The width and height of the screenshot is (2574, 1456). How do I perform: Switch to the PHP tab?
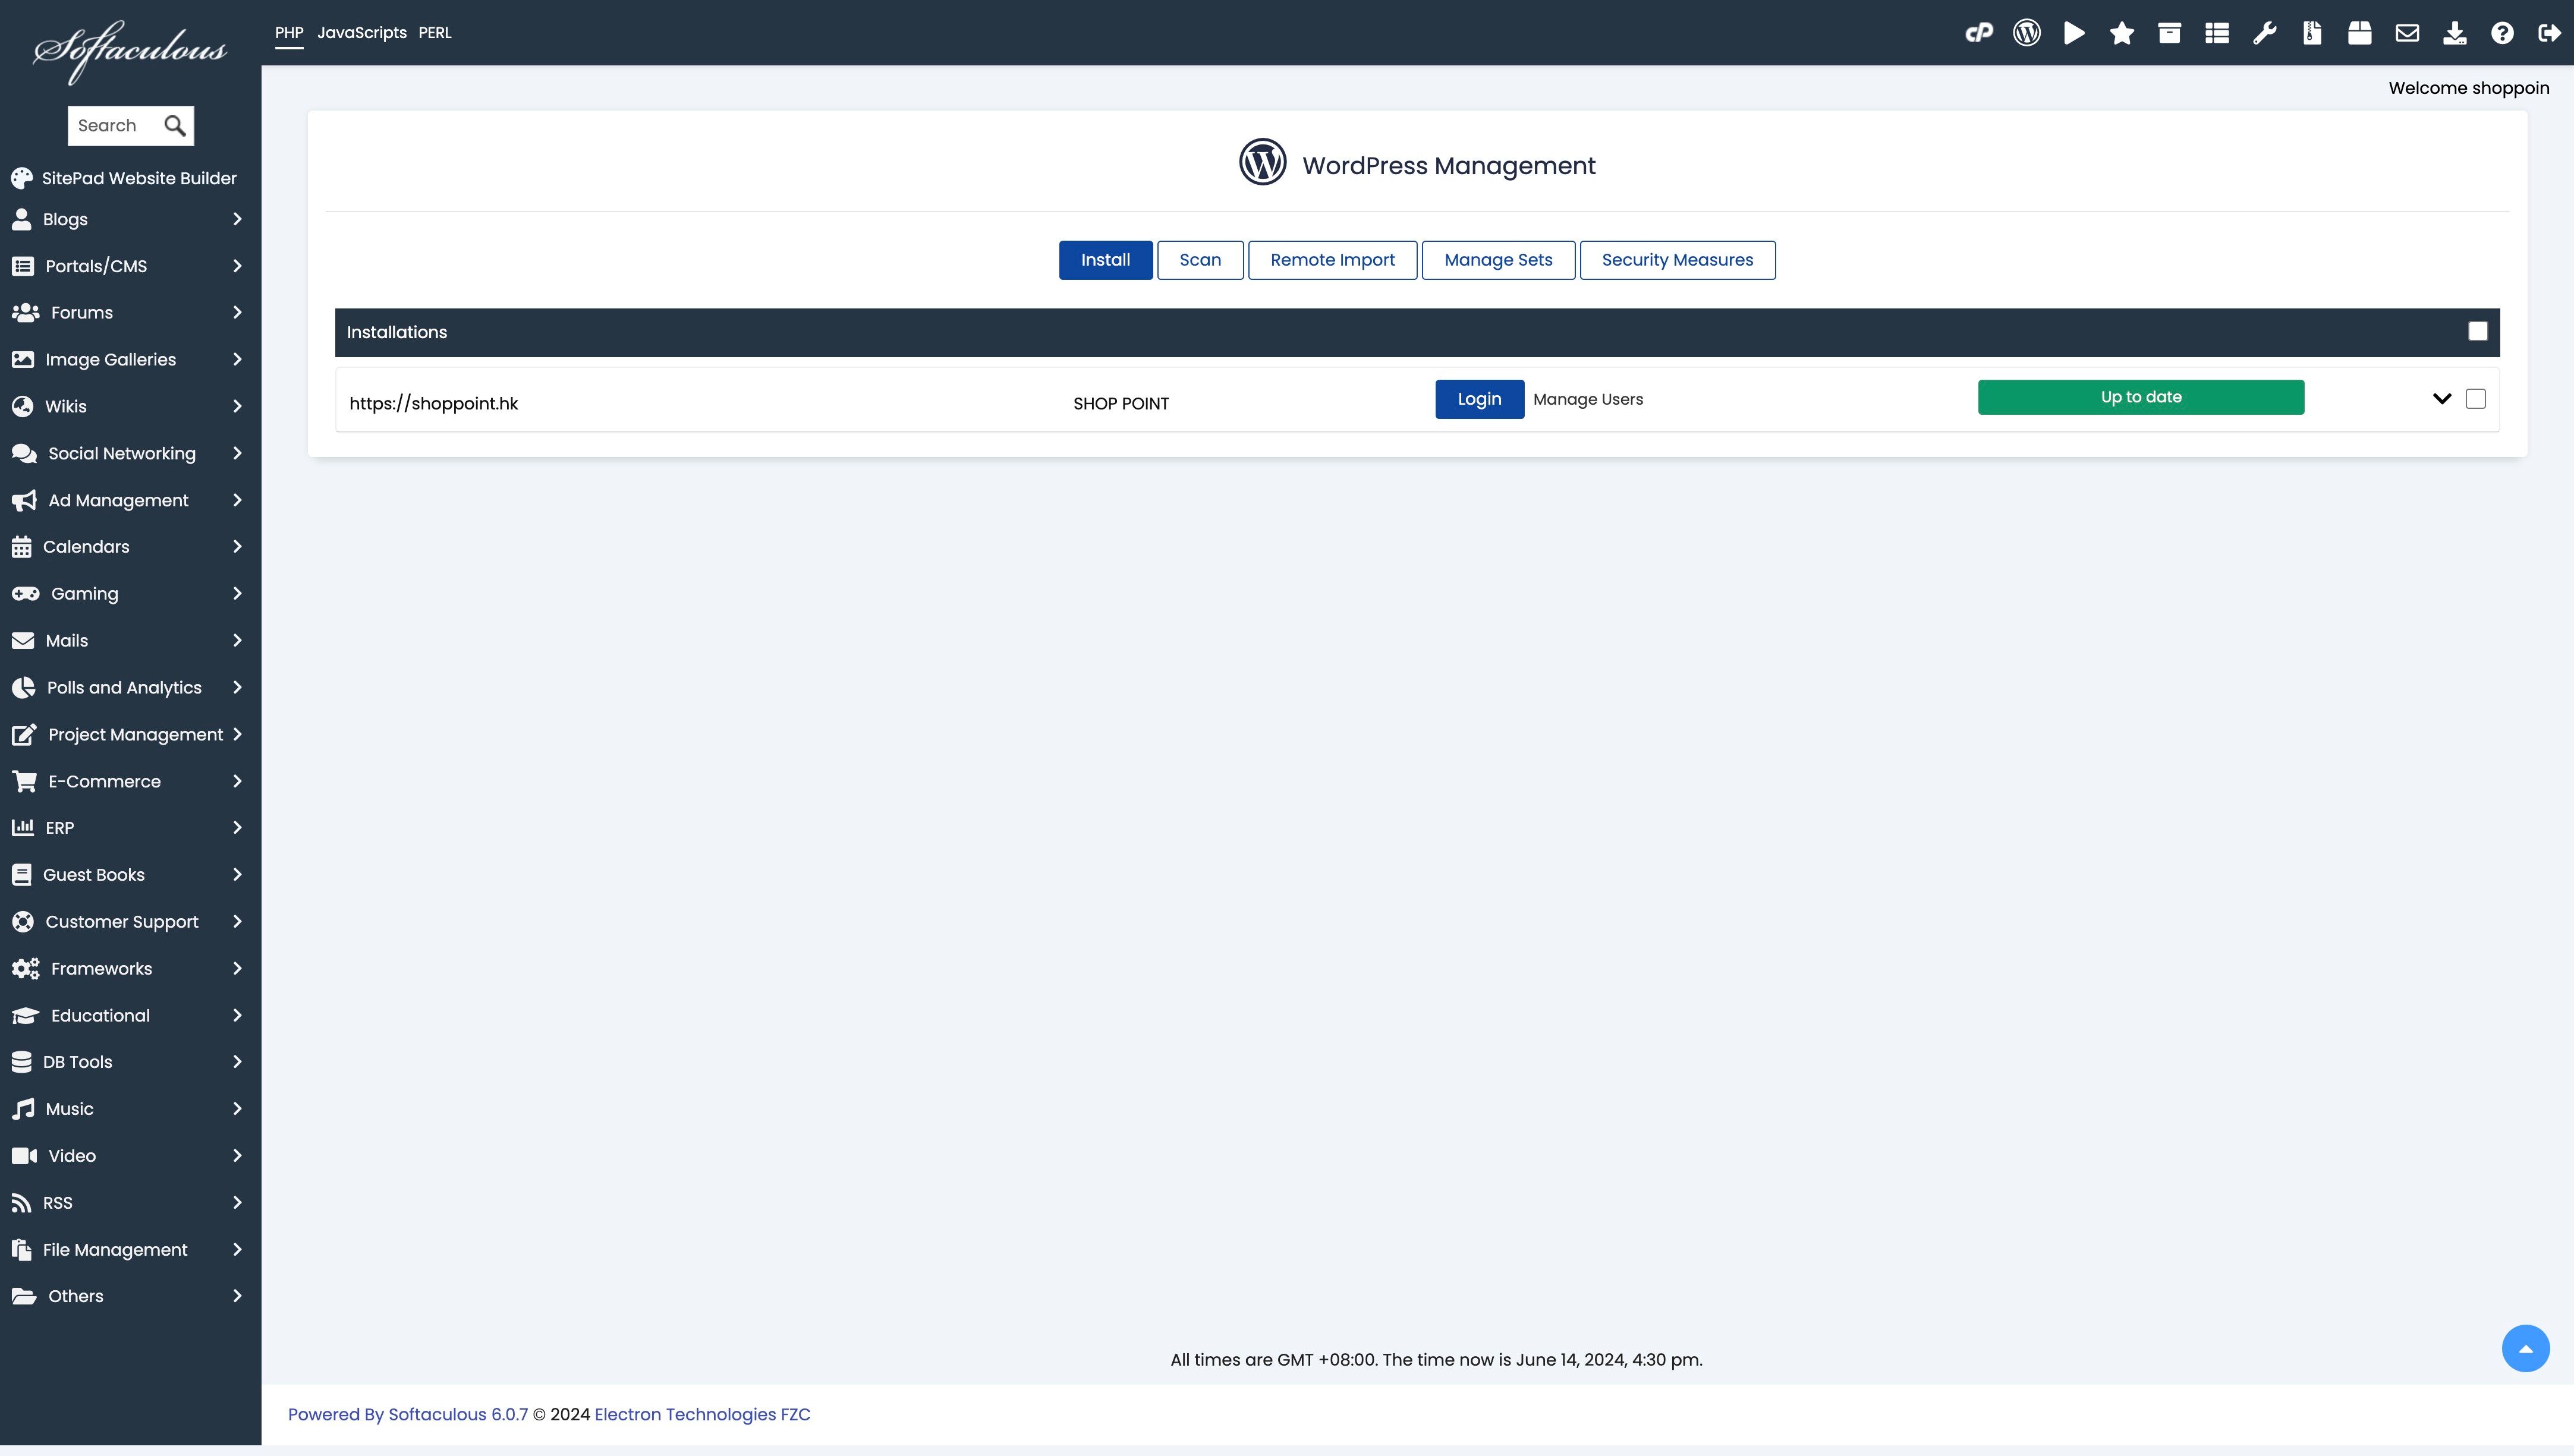[289, 33]
